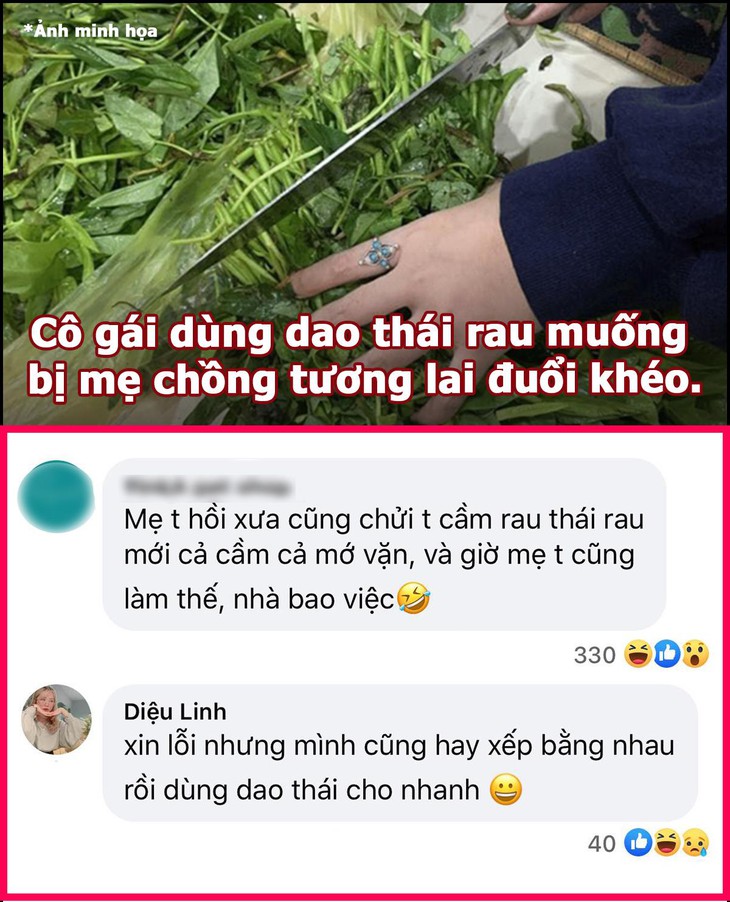Click the Sad reaction on Diệu Linh's comment

click(x=695, y=843)
